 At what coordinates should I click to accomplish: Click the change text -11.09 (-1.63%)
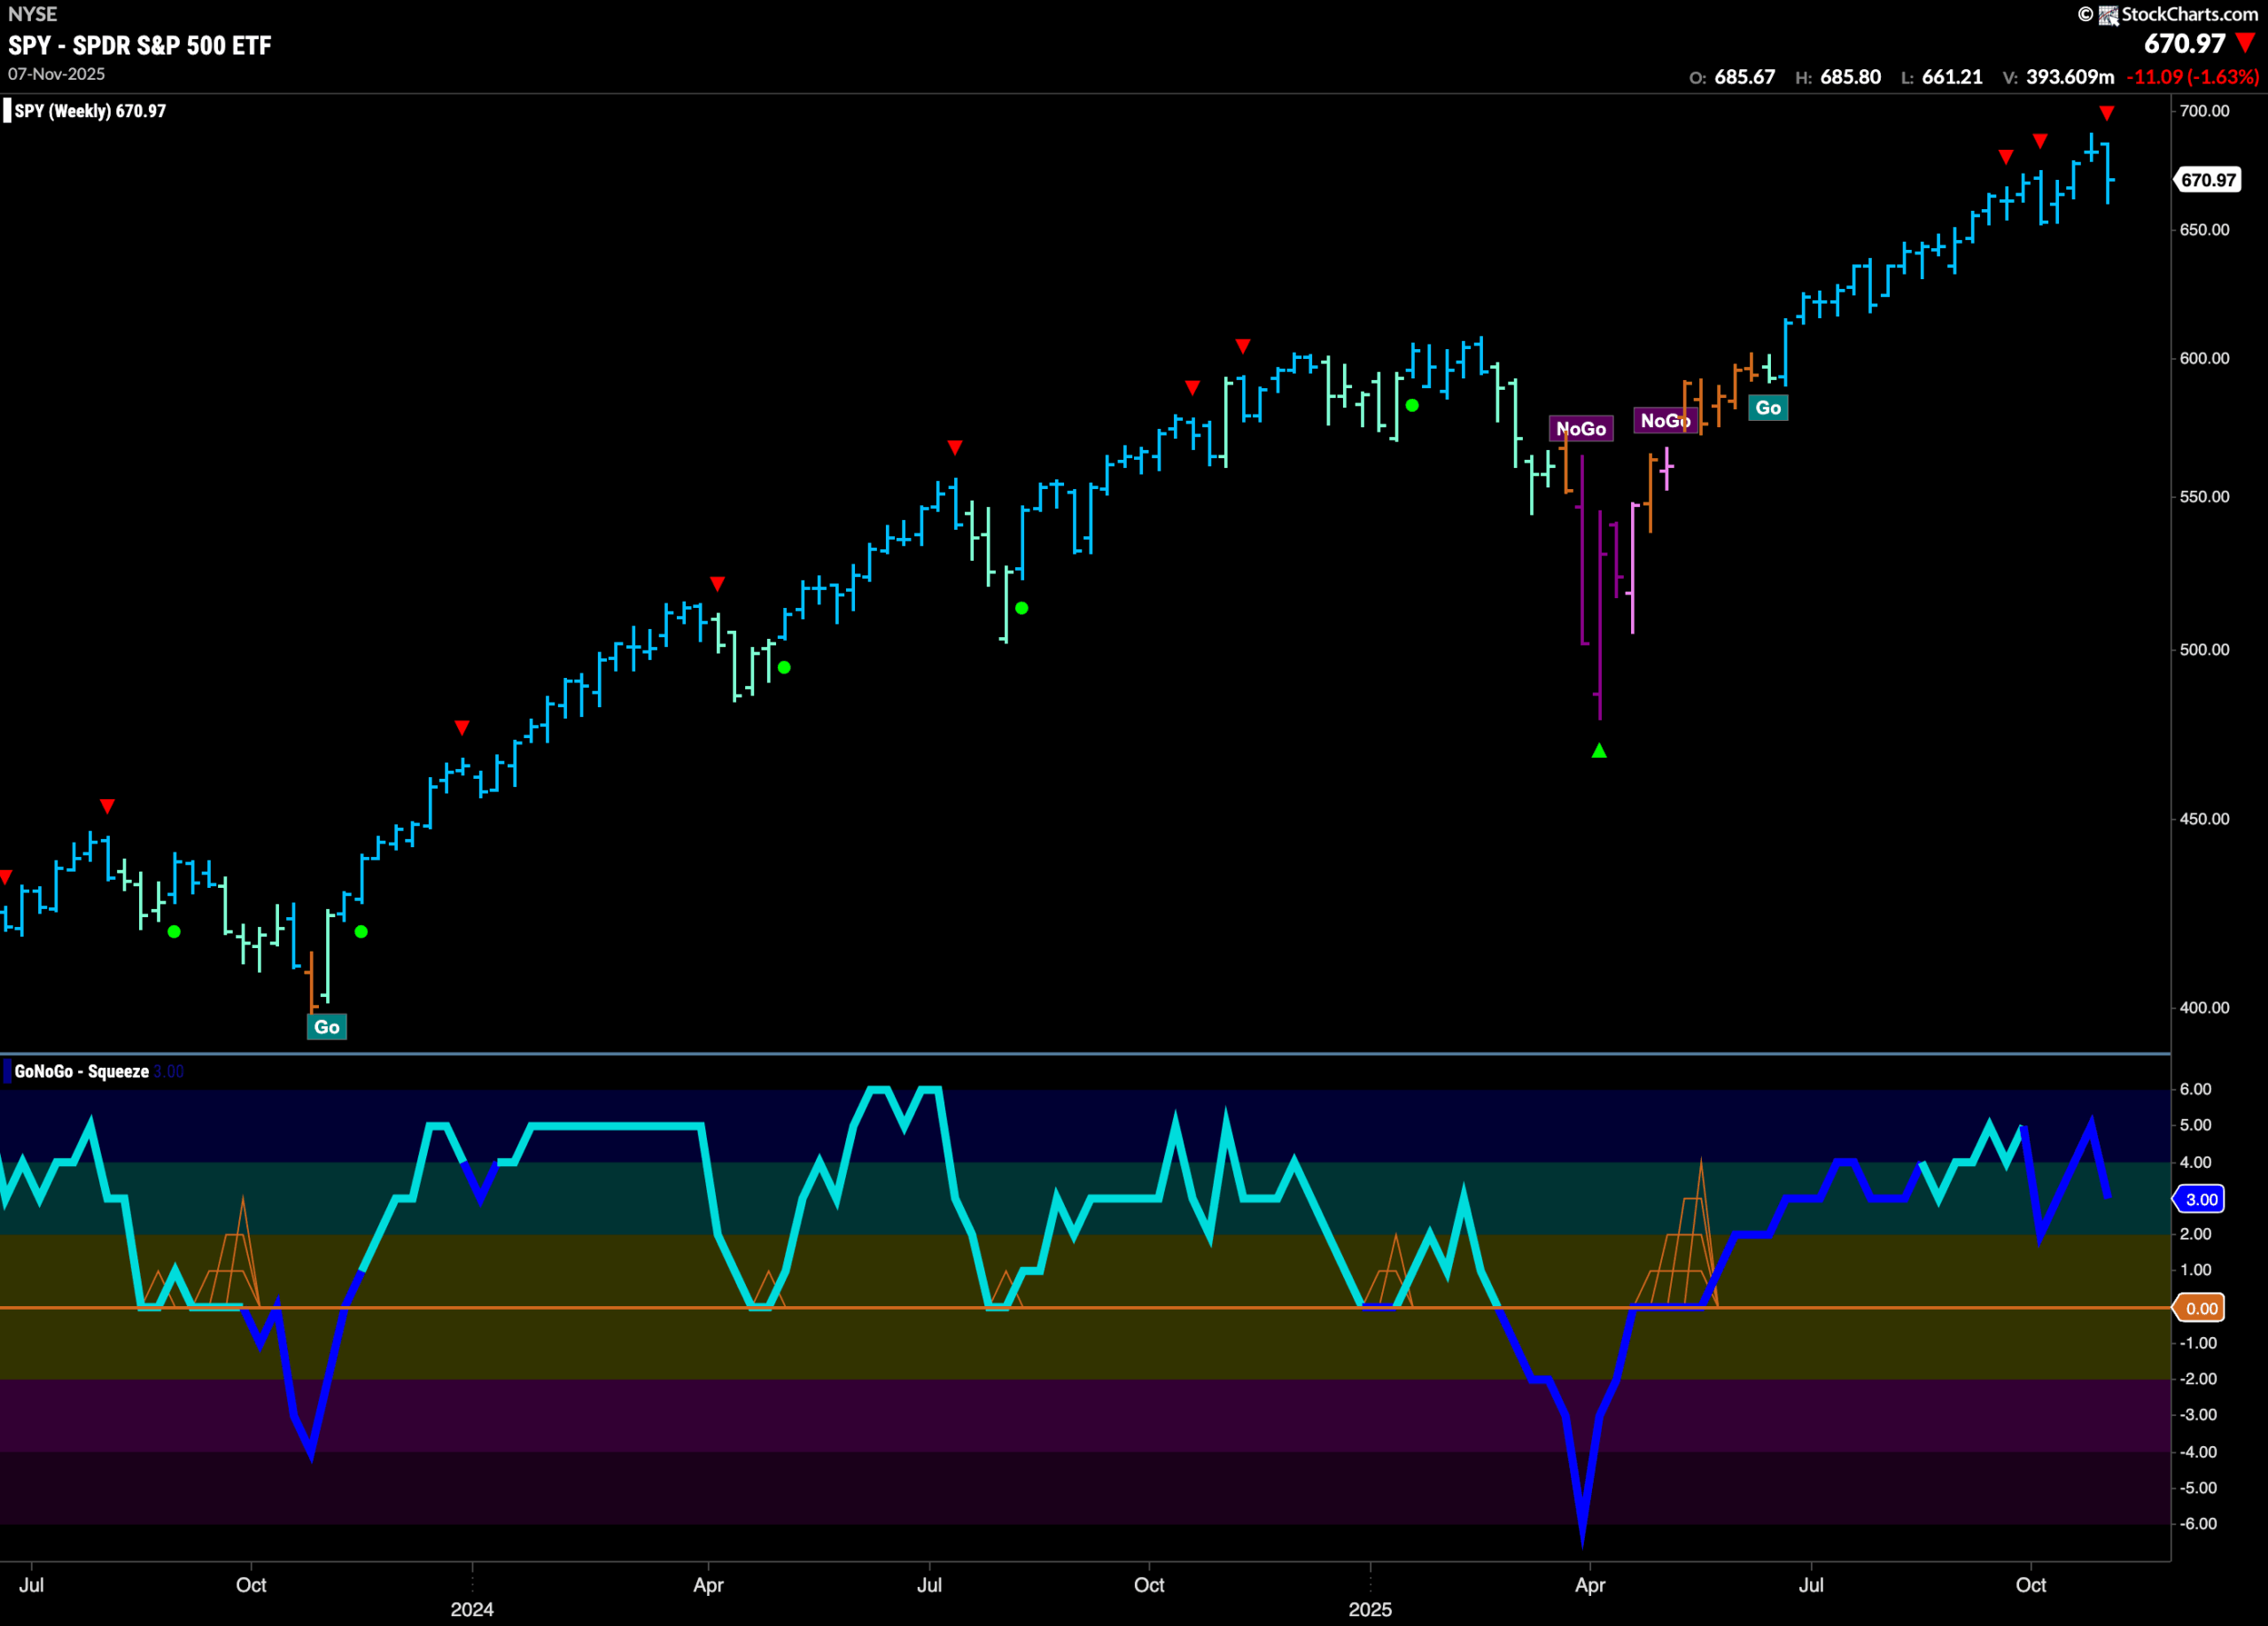click(x=2192, y=77)
